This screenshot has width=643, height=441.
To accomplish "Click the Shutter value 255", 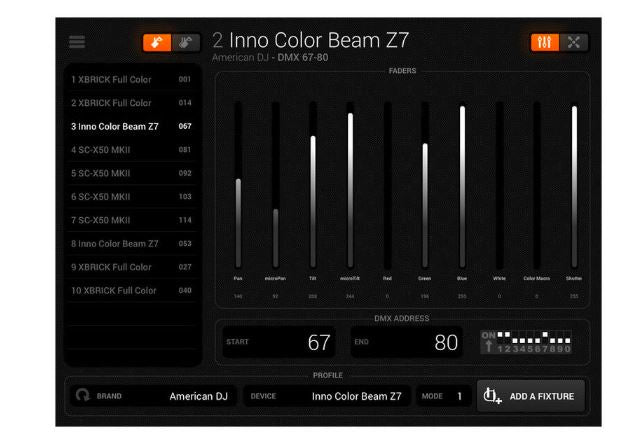I will [574, 296].
